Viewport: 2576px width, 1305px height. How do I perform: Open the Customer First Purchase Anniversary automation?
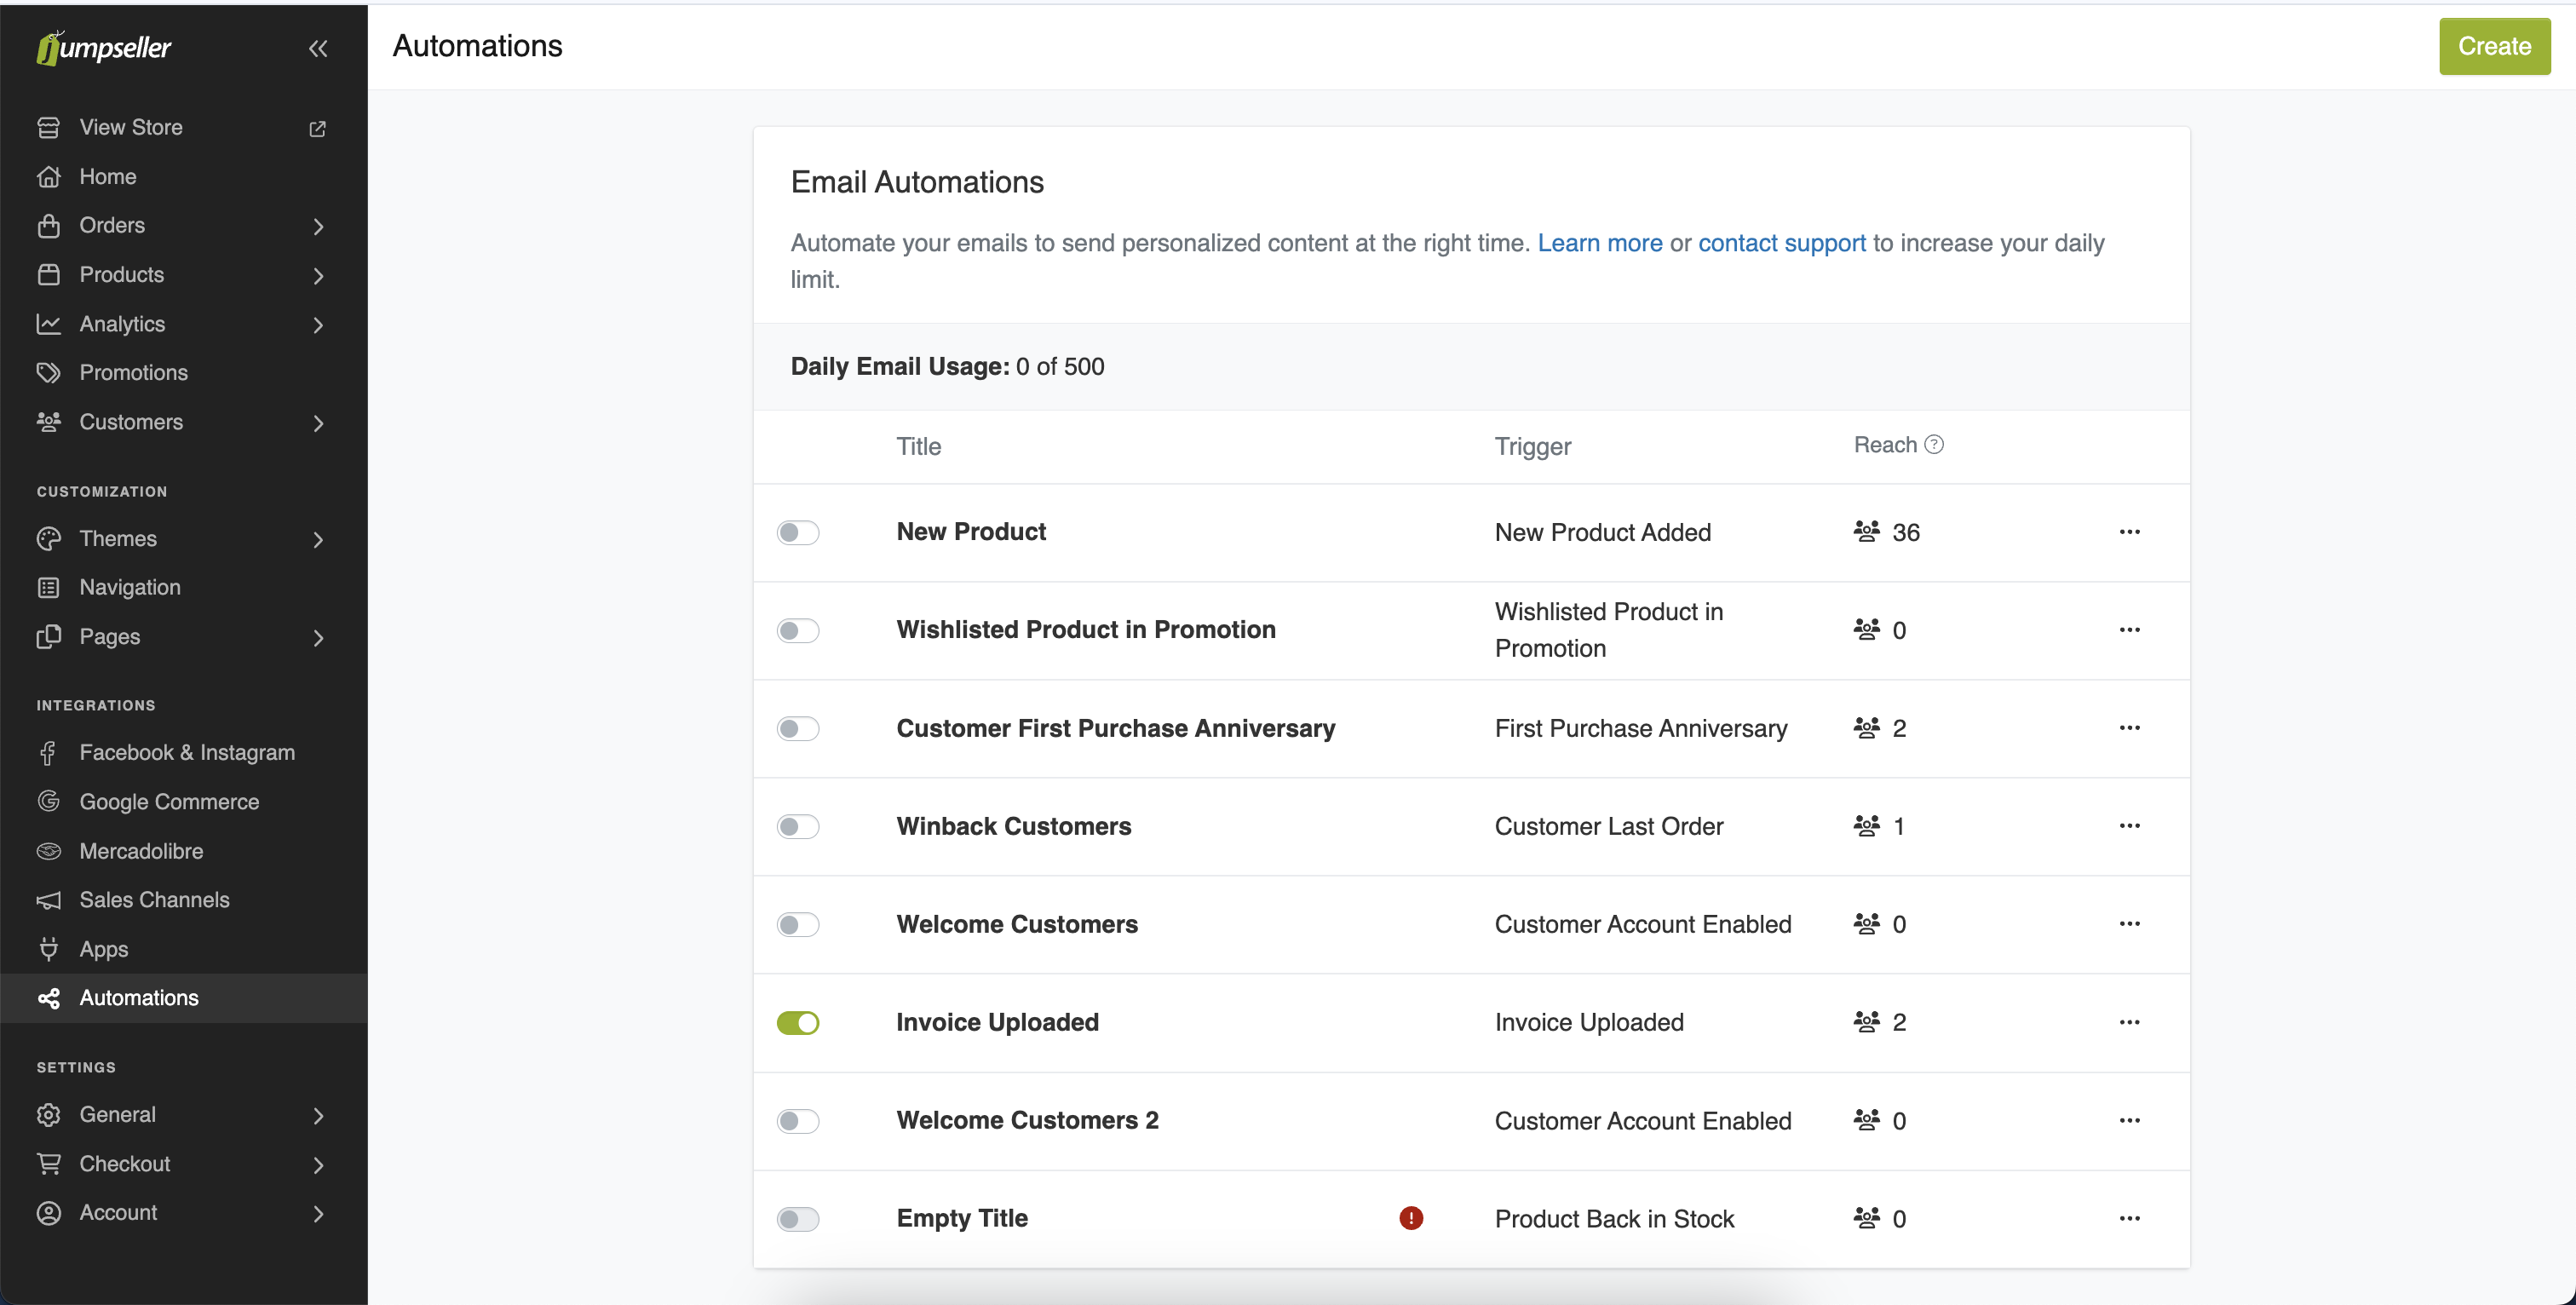[x=1115, y=728]
